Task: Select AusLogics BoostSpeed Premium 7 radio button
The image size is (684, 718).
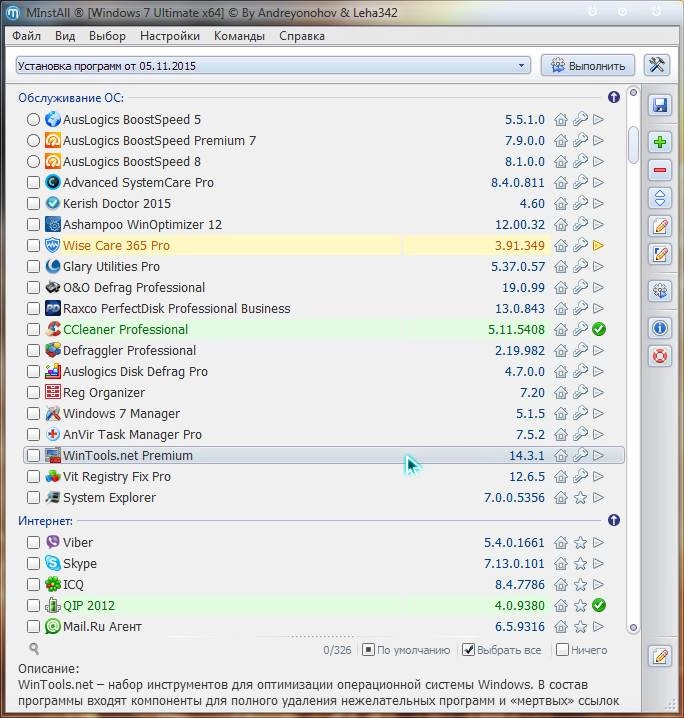Action: pos(33,141)
